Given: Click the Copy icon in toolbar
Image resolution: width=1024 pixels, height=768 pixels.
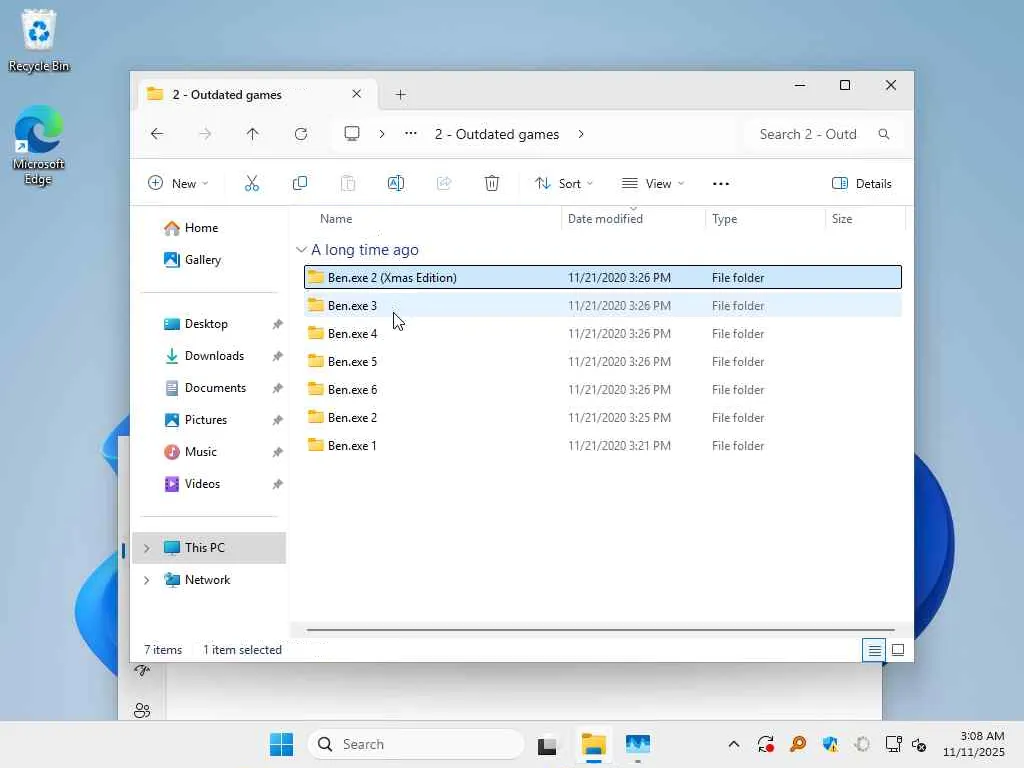Looking at the screenshot, I should 300,184.
